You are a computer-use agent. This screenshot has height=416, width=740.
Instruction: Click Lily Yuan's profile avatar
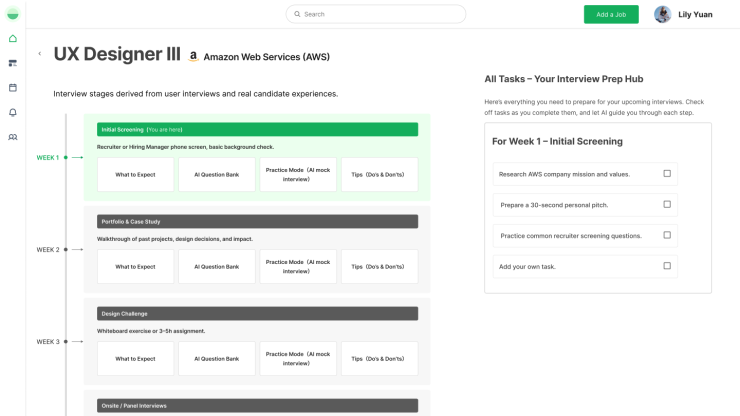point(662,14)
